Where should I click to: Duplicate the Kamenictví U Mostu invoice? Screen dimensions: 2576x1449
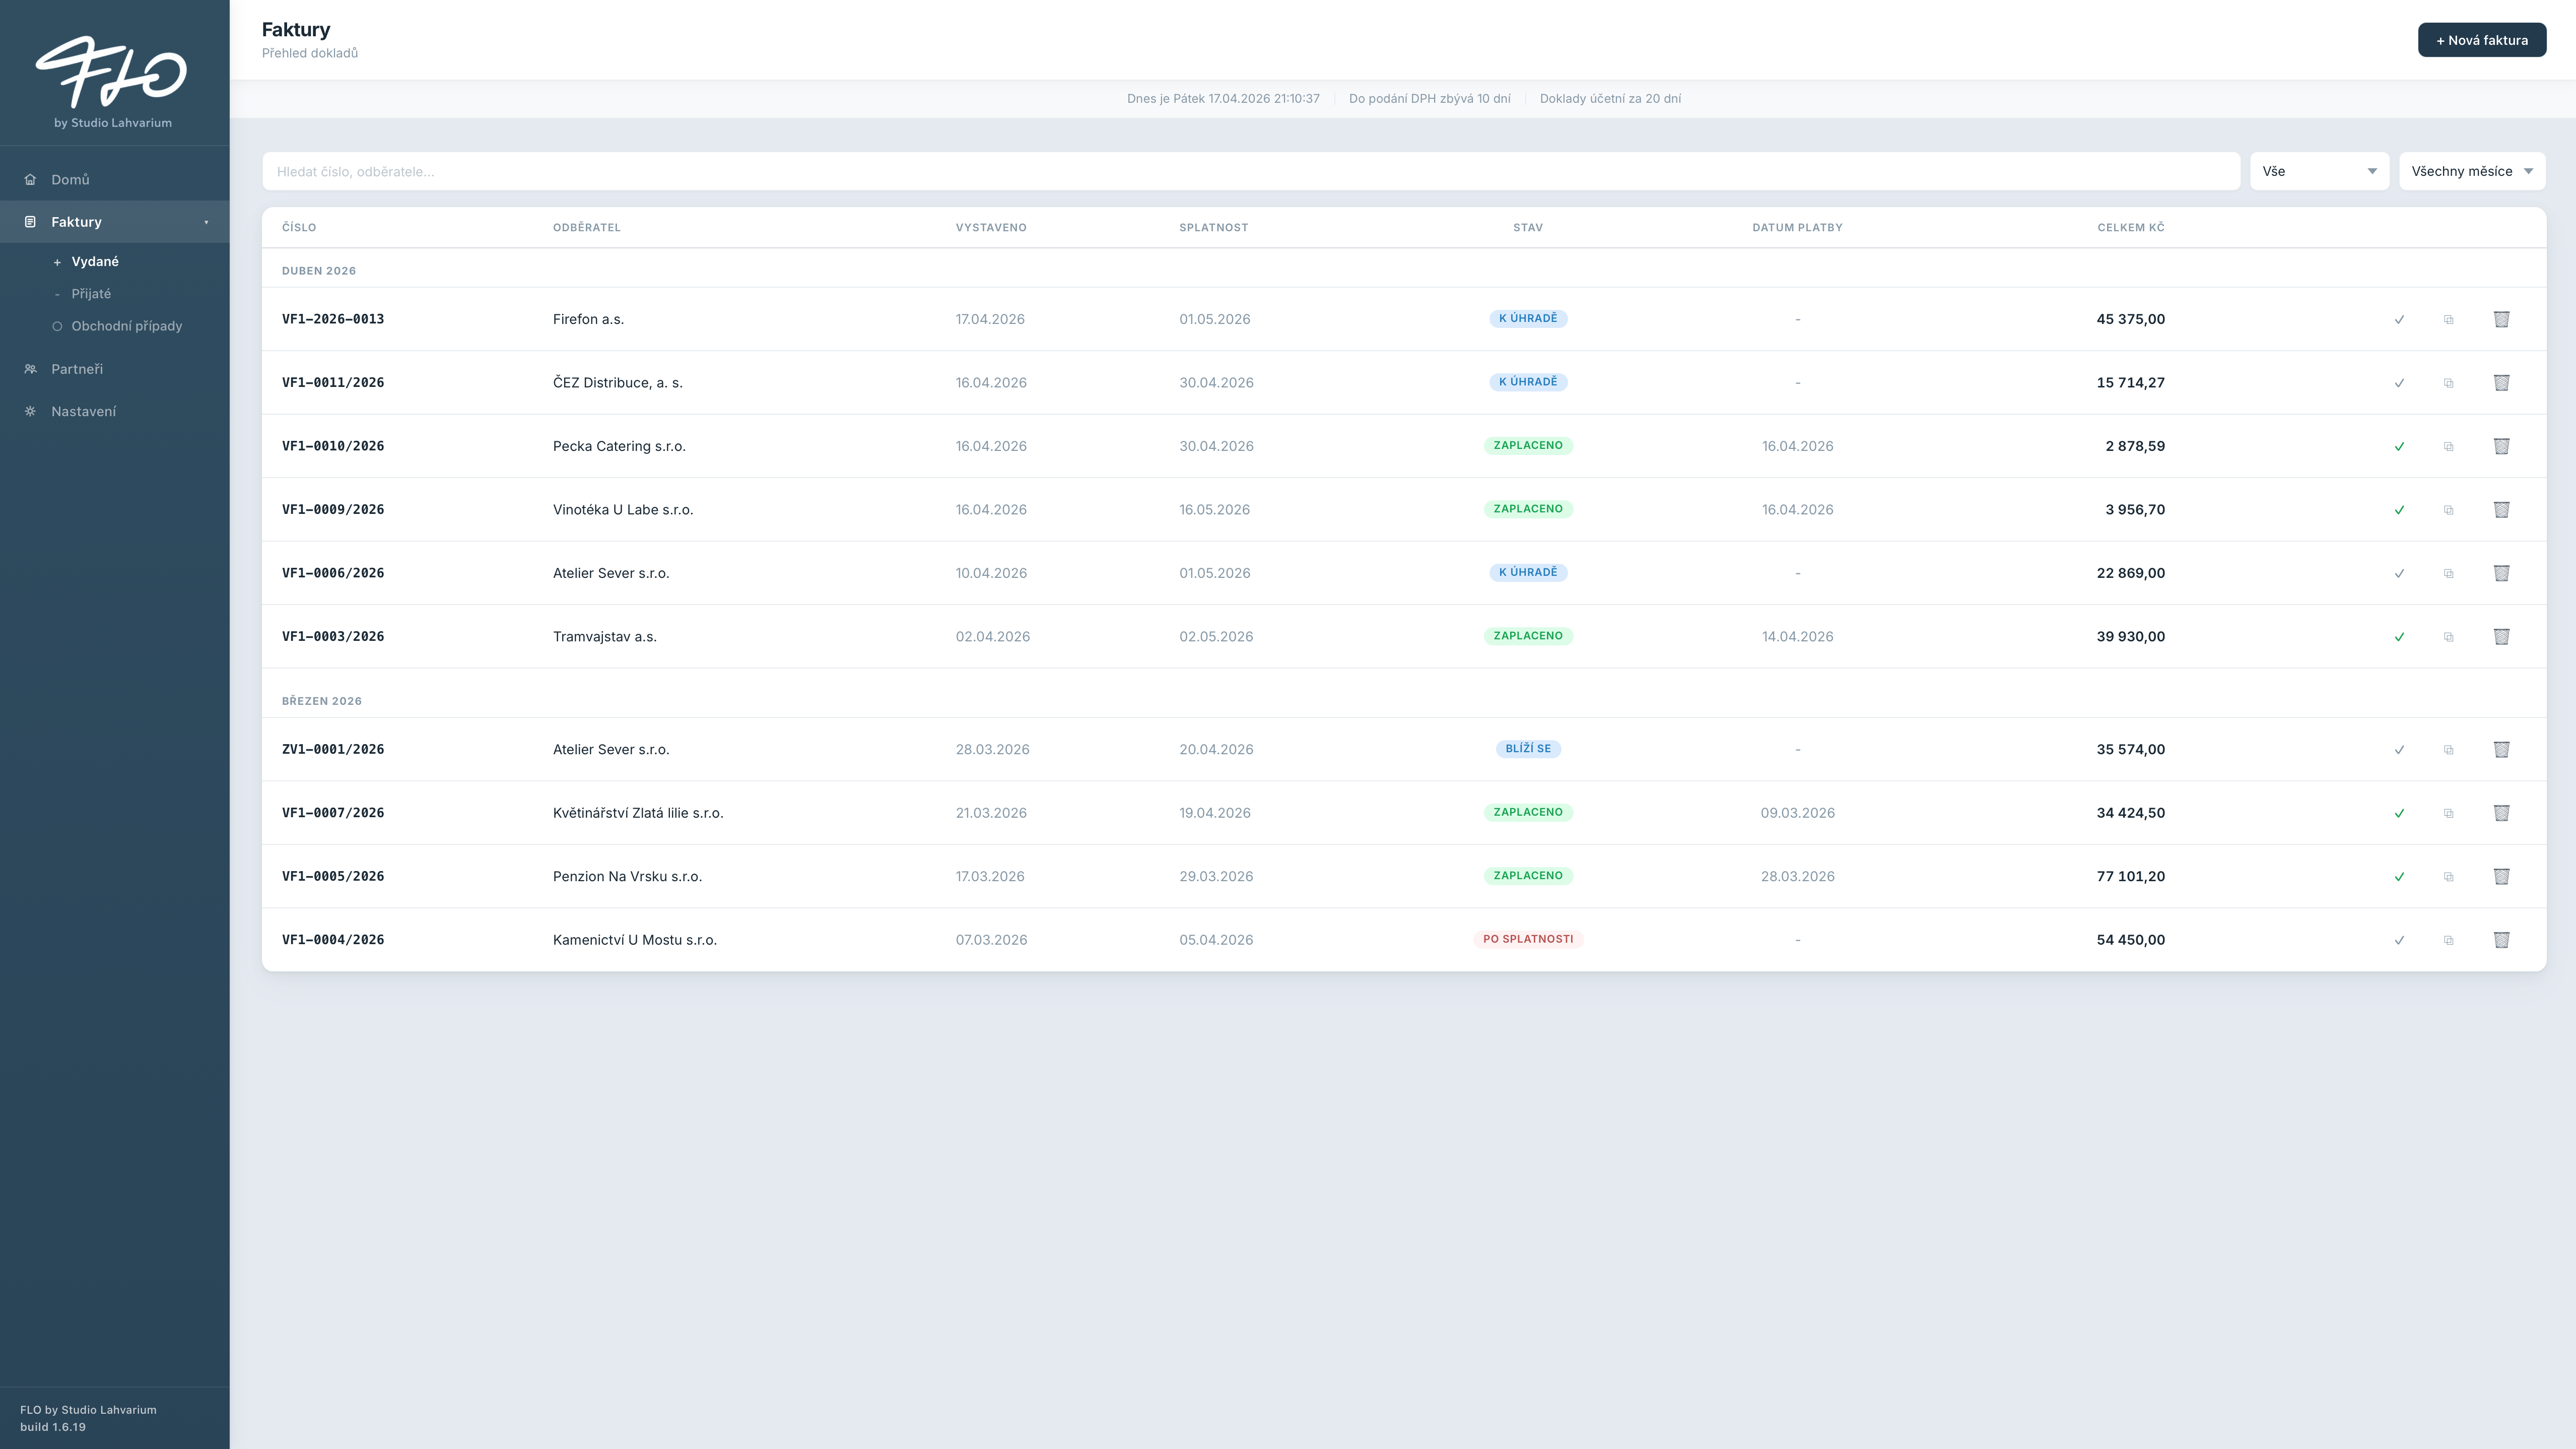pos(2449,940)
